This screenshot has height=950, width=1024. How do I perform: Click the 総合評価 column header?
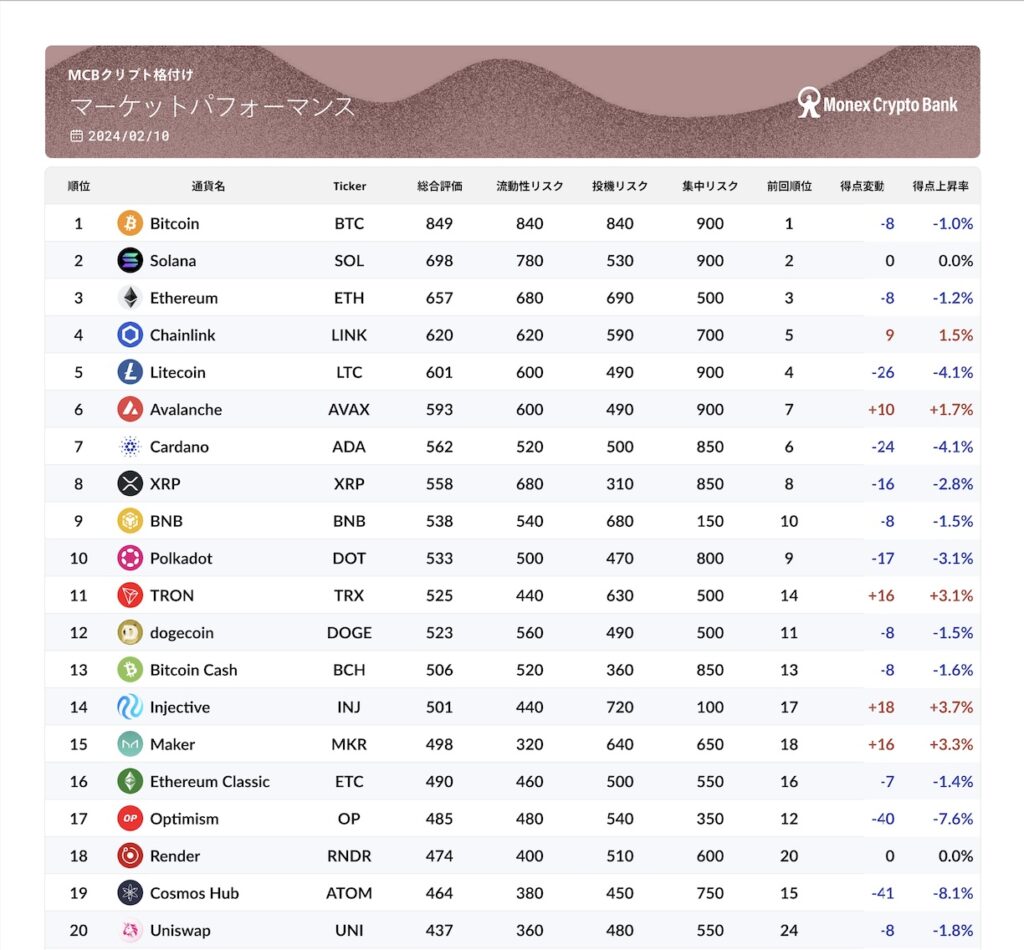(x=439, y=186)
